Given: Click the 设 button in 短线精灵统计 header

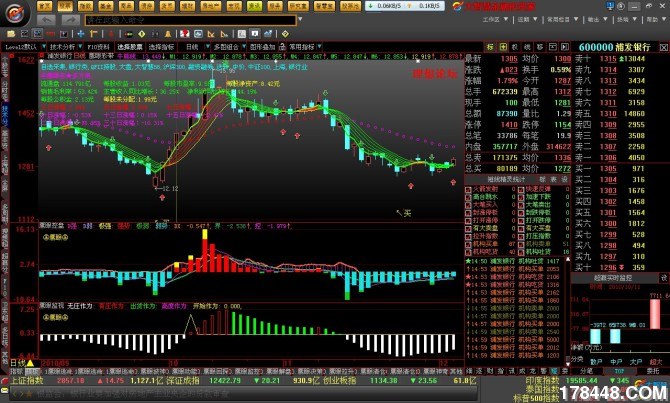Looking at the screenshot, I should [x=564, y=179].
